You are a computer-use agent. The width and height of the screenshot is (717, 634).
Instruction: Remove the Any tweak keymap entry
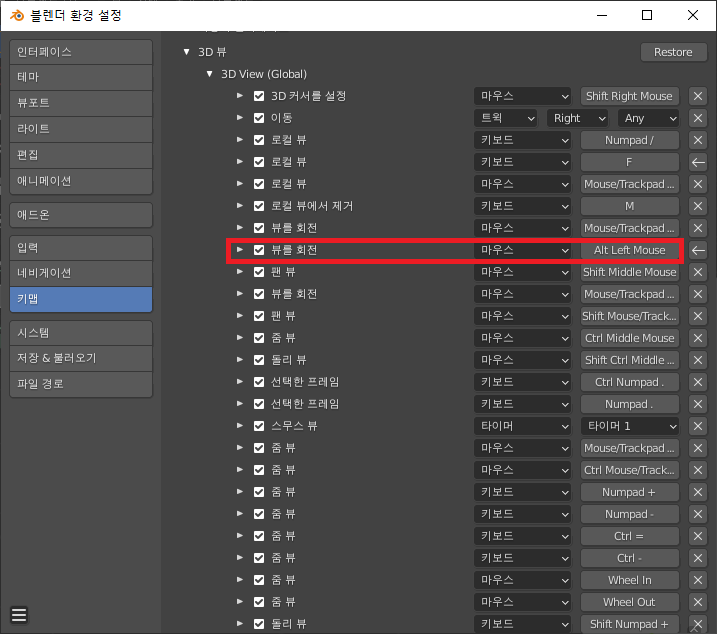[x=698, y=118]
